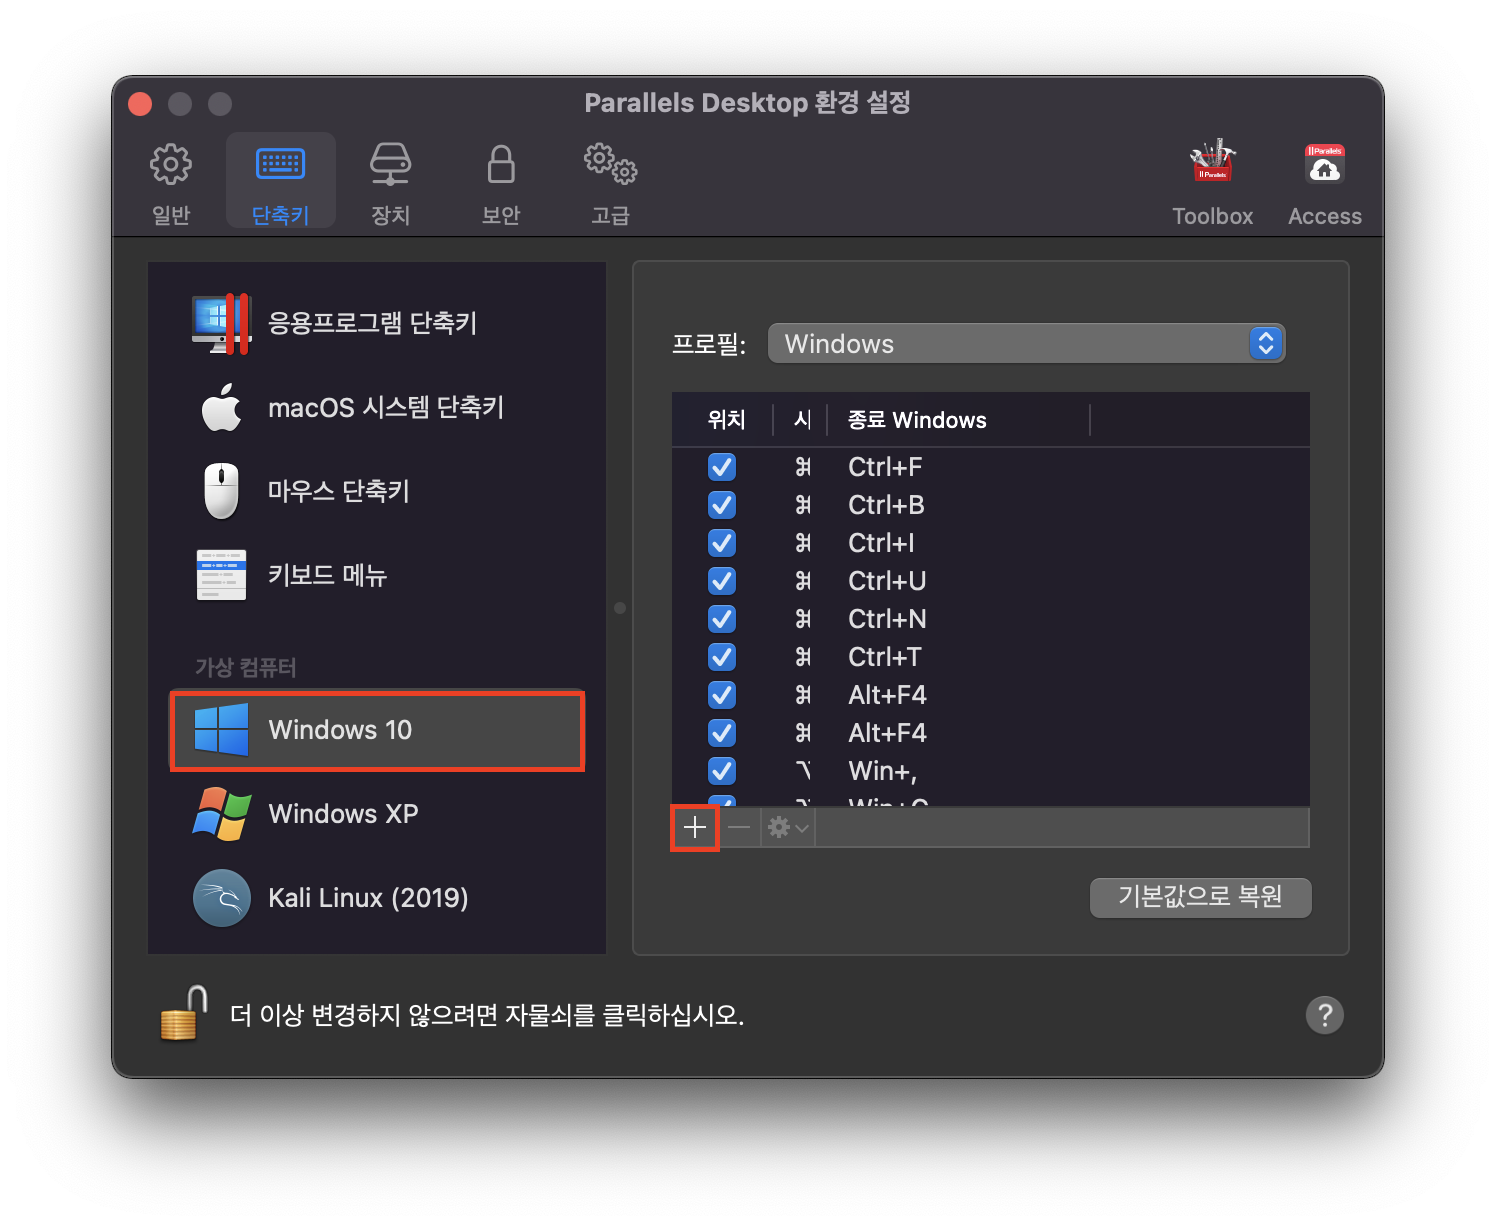Open help with the question mark button
Screen dimensions: 1496x1226
[1325, 1015]
